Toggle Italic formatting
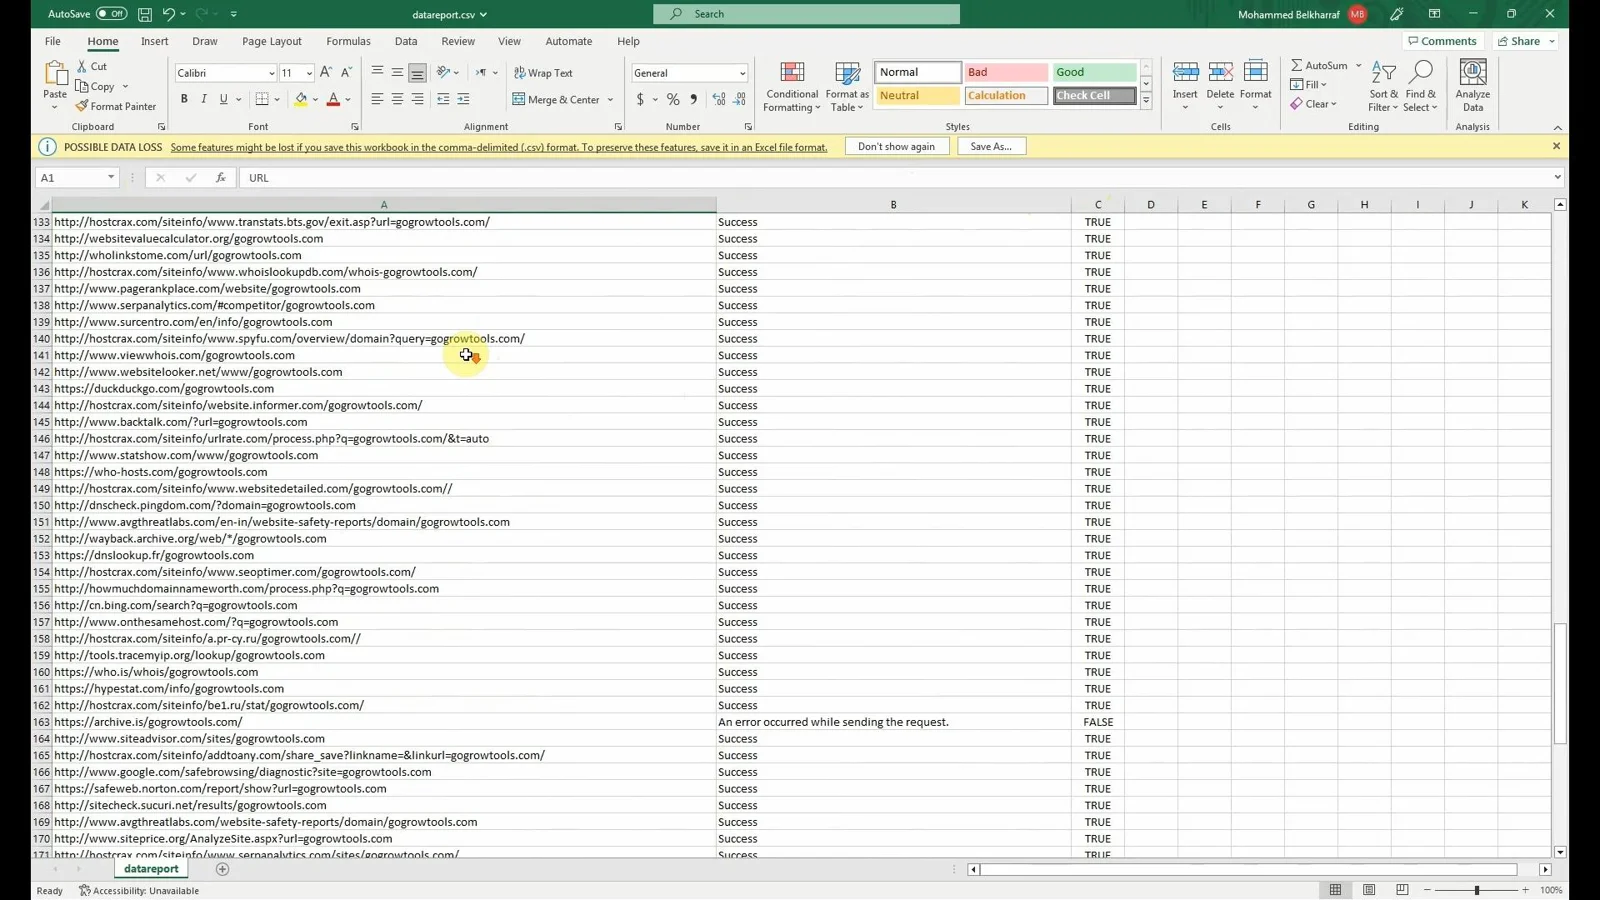Image resolution: width=1600 pixels, height=900 pixels. 204,99
